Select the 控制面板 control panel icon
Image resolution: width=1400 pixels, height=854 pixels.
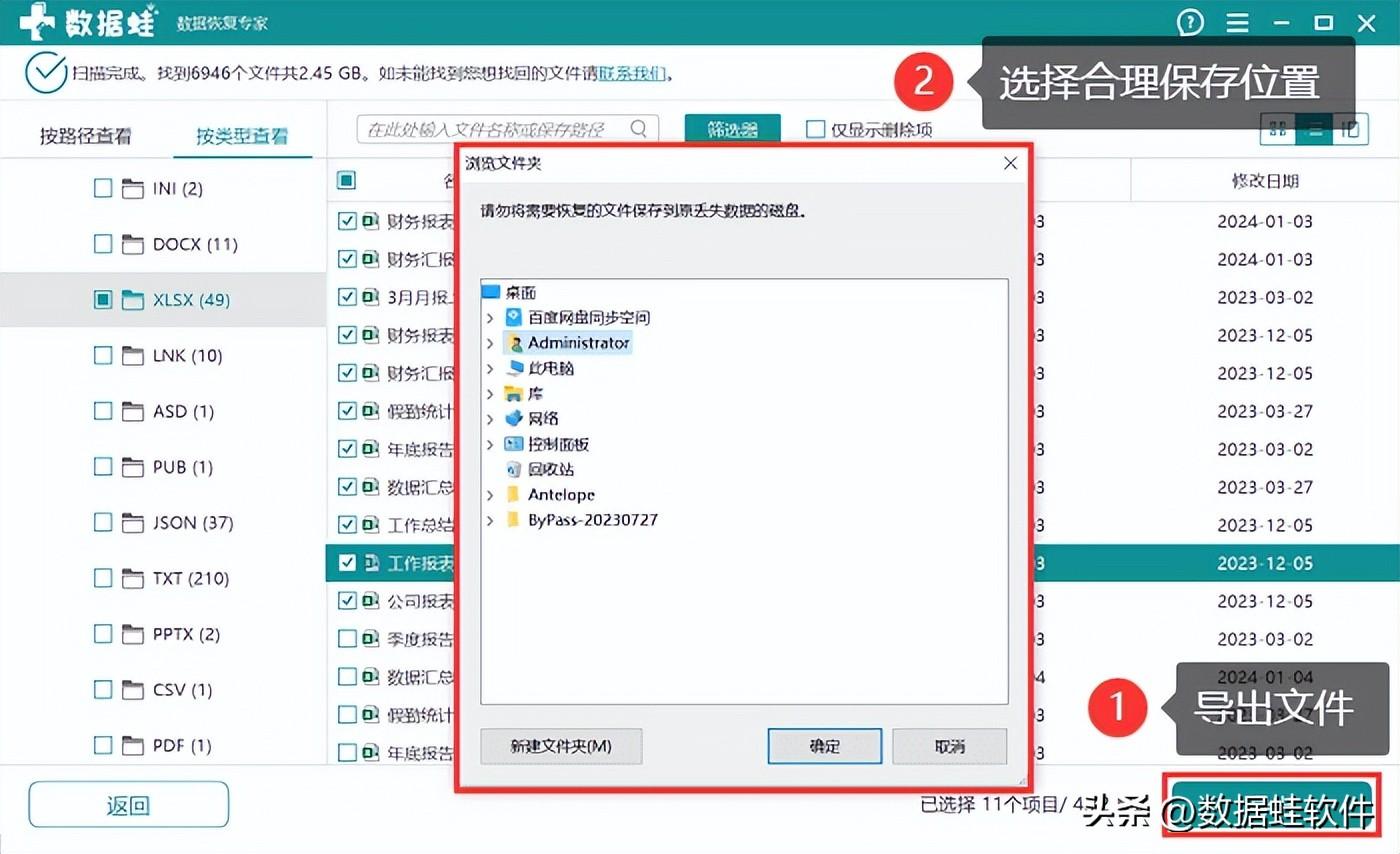click(514, 444)
